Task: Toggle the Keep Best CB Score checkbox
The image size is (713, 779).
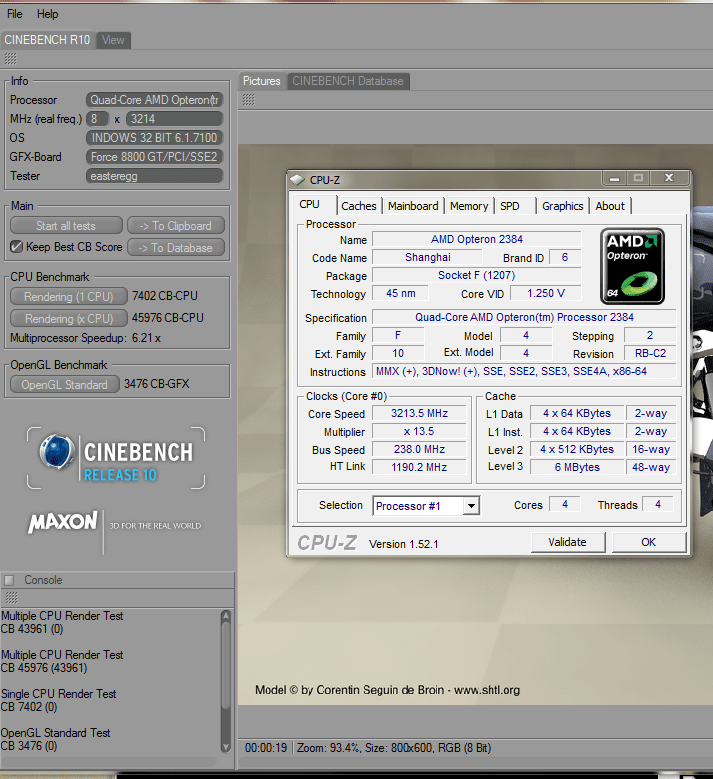Action: (16, 247)
